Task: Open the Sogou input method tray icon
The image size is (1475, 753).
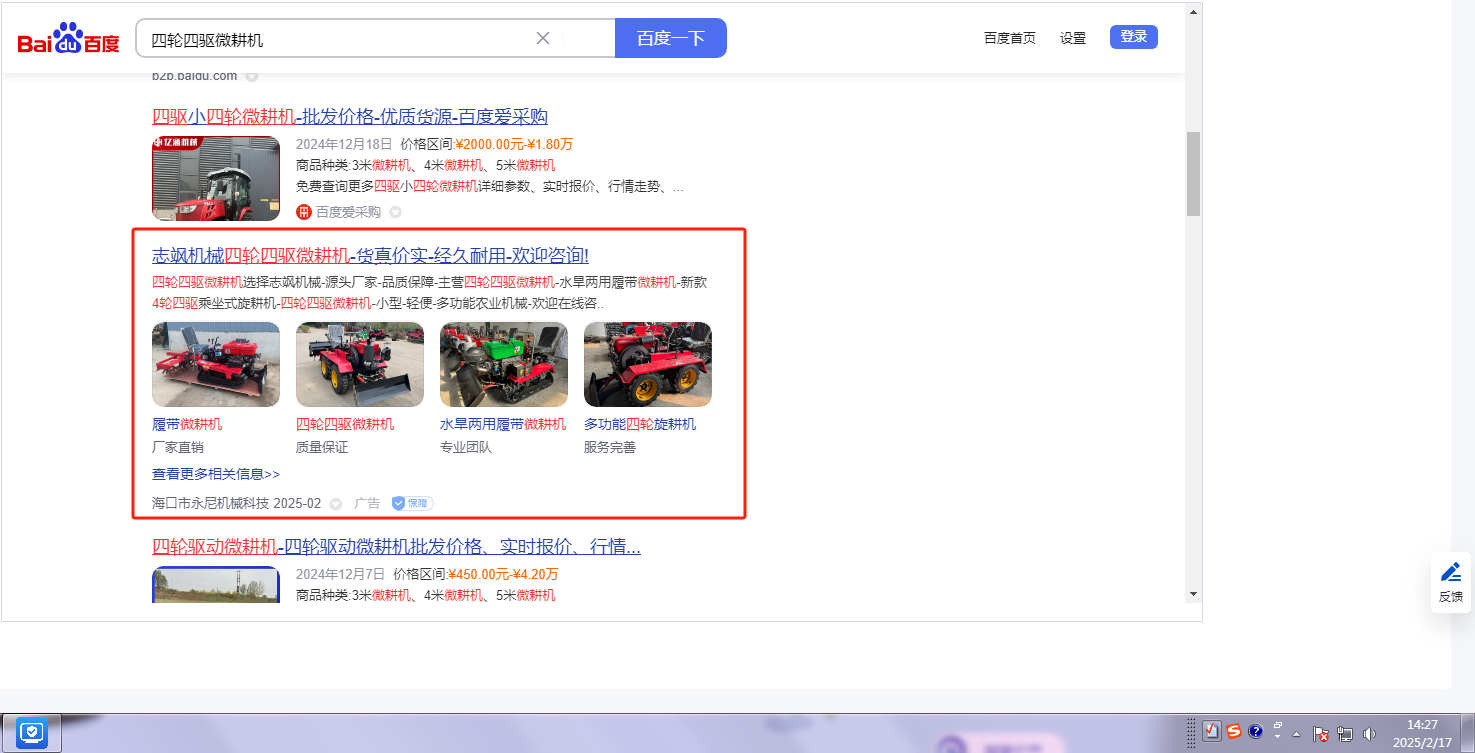Action: (1235, 731)
